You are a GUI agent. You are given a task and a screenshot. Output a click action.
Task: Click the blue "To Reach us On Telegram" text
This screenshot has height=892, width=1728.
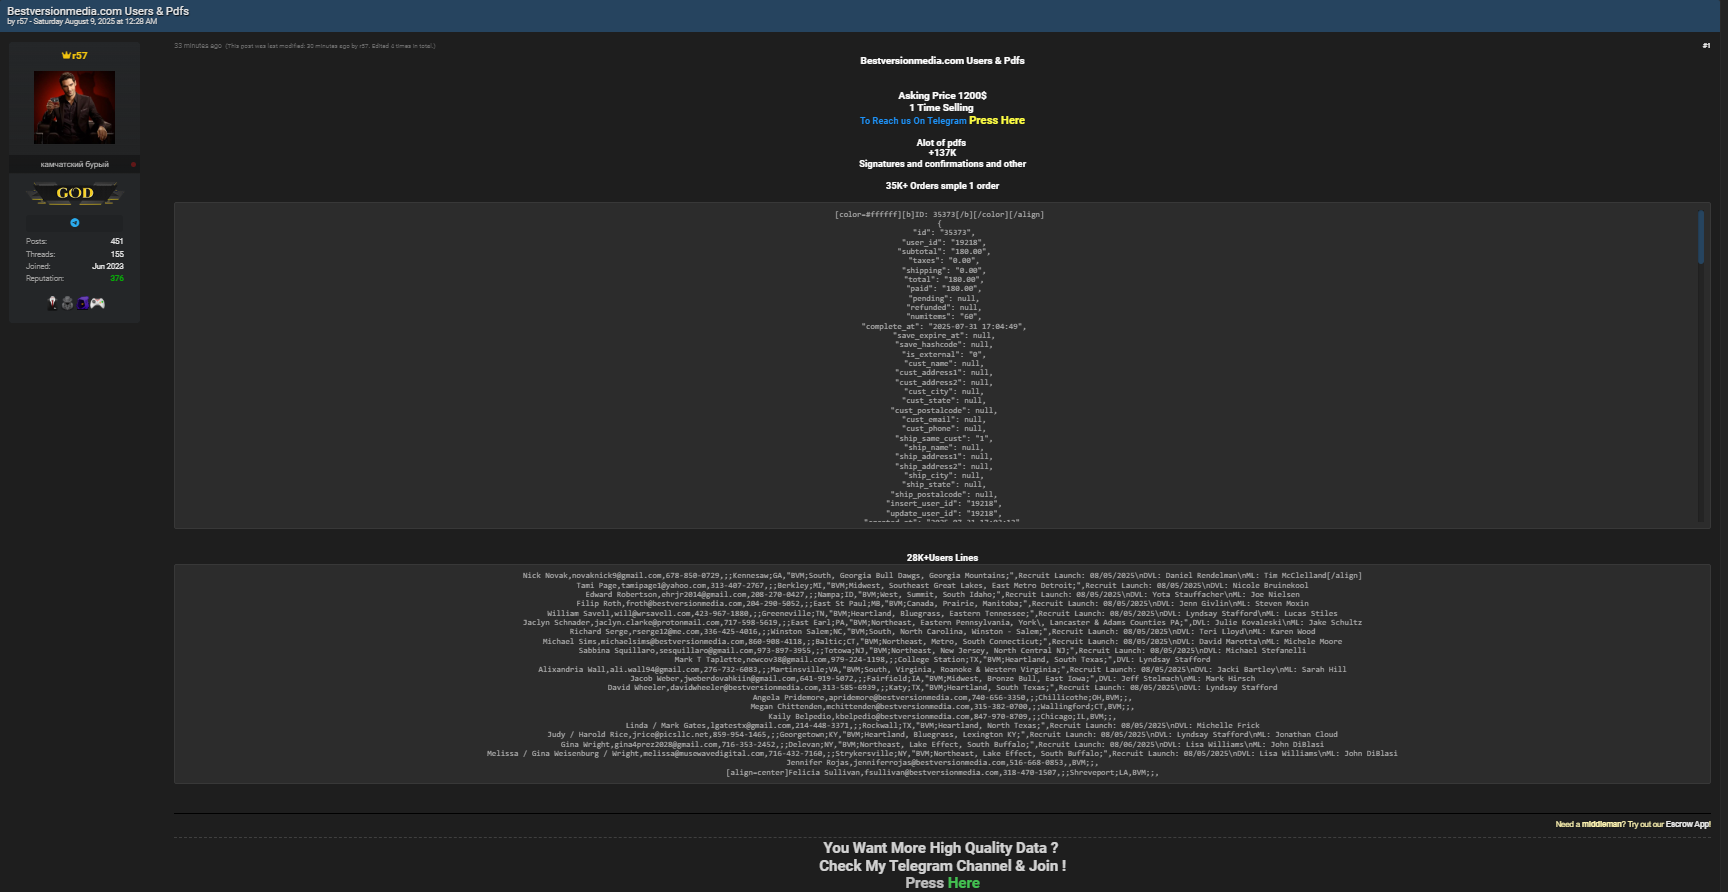(x=913, y=121)
